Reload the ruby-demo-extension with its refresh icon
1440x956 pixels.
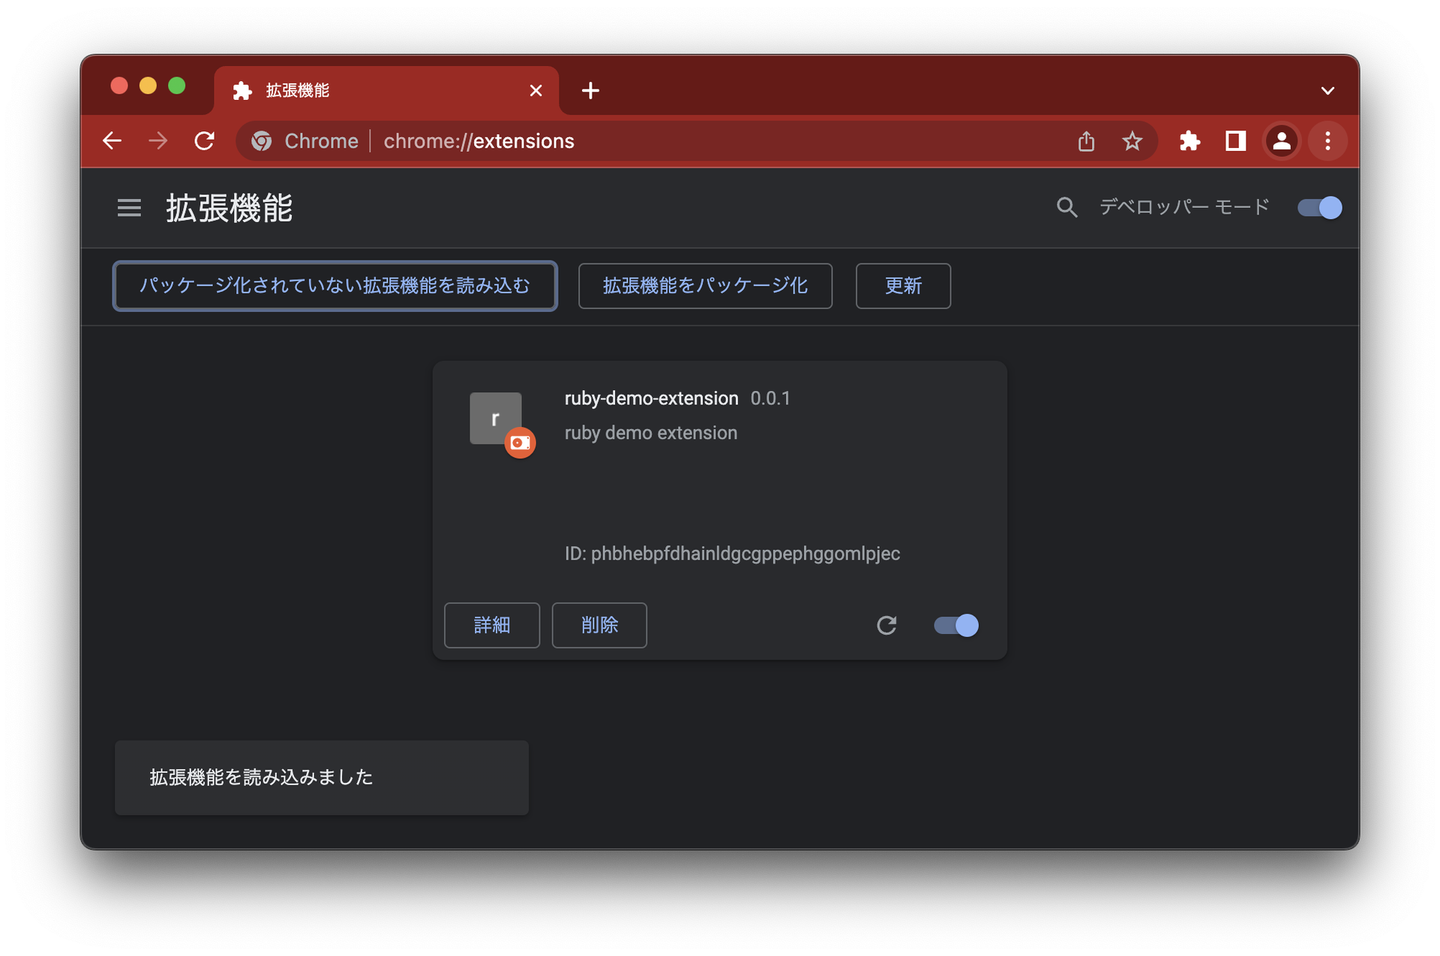(886, 625)
